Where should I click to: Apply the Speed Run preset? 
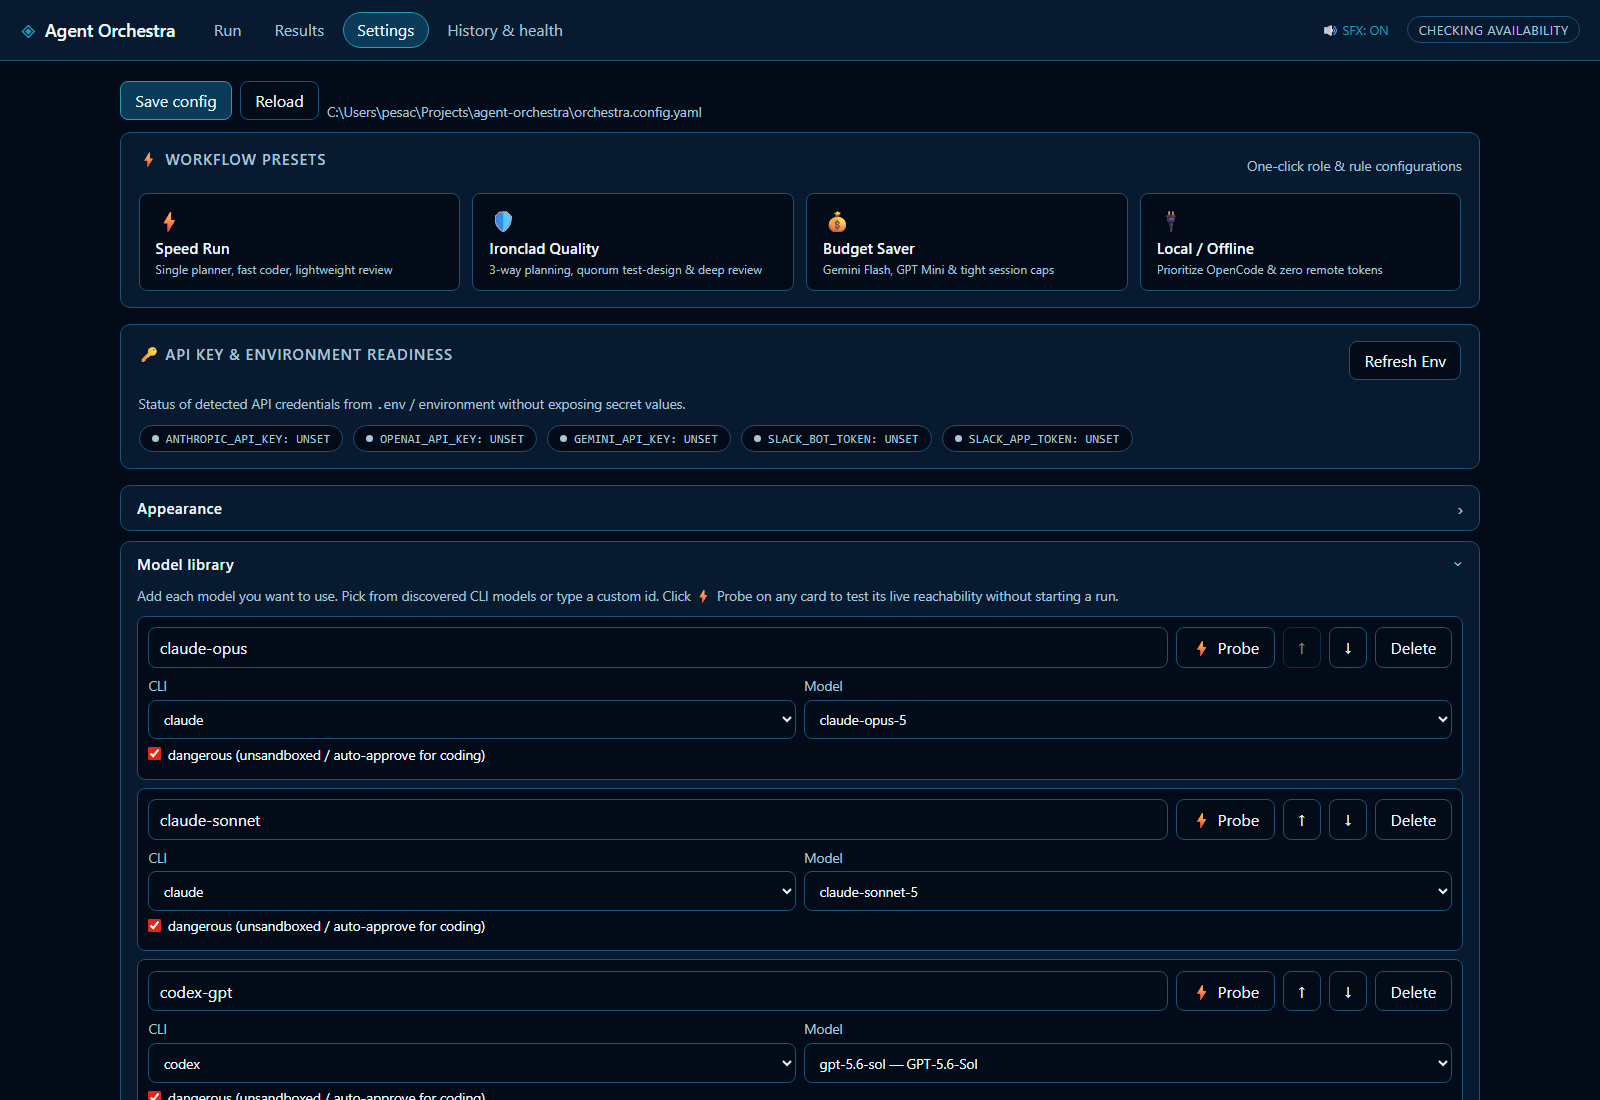pos(299,242)
